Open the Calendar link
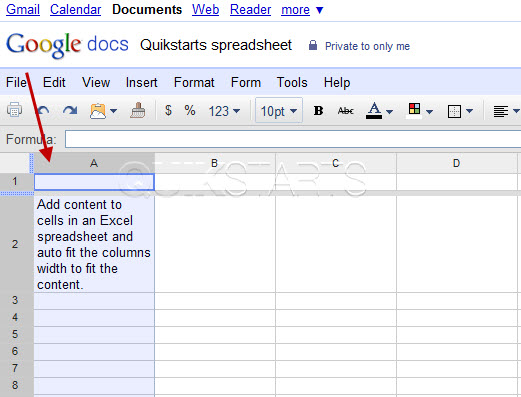This screenshot has height=397, width=521. pyautogui.click(x=75, y=9)
